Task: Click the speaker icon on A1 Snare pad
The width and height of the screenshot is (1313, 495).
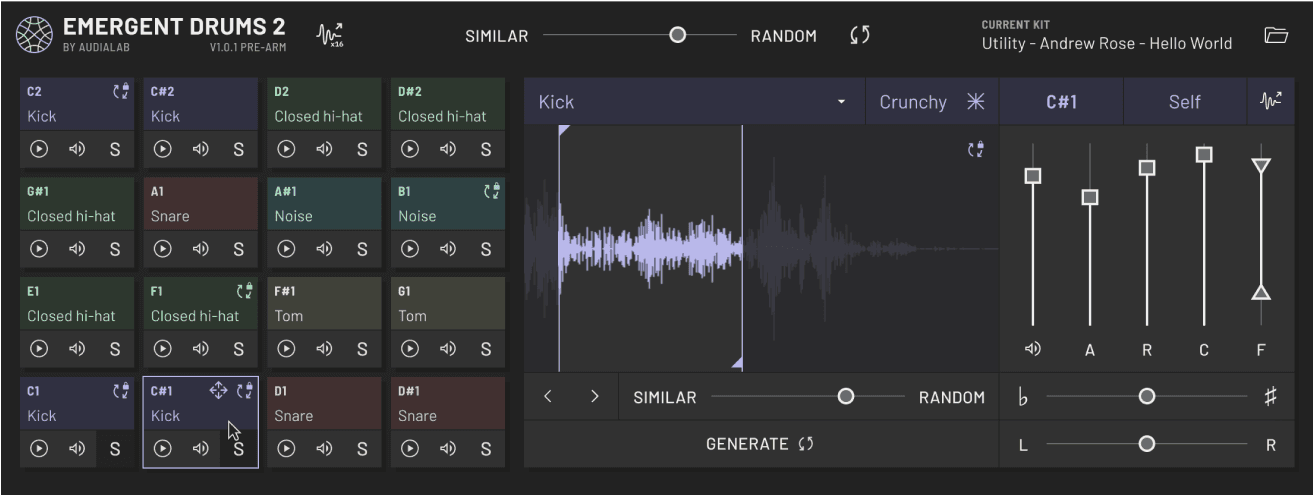Action: [201, 249]
